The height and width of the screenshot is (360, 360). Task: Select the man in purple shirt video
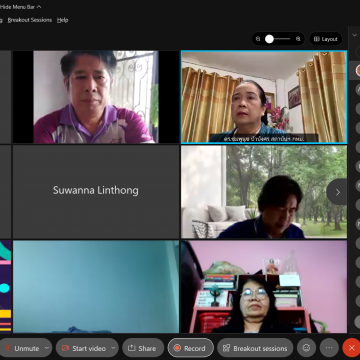click(96, 97)
